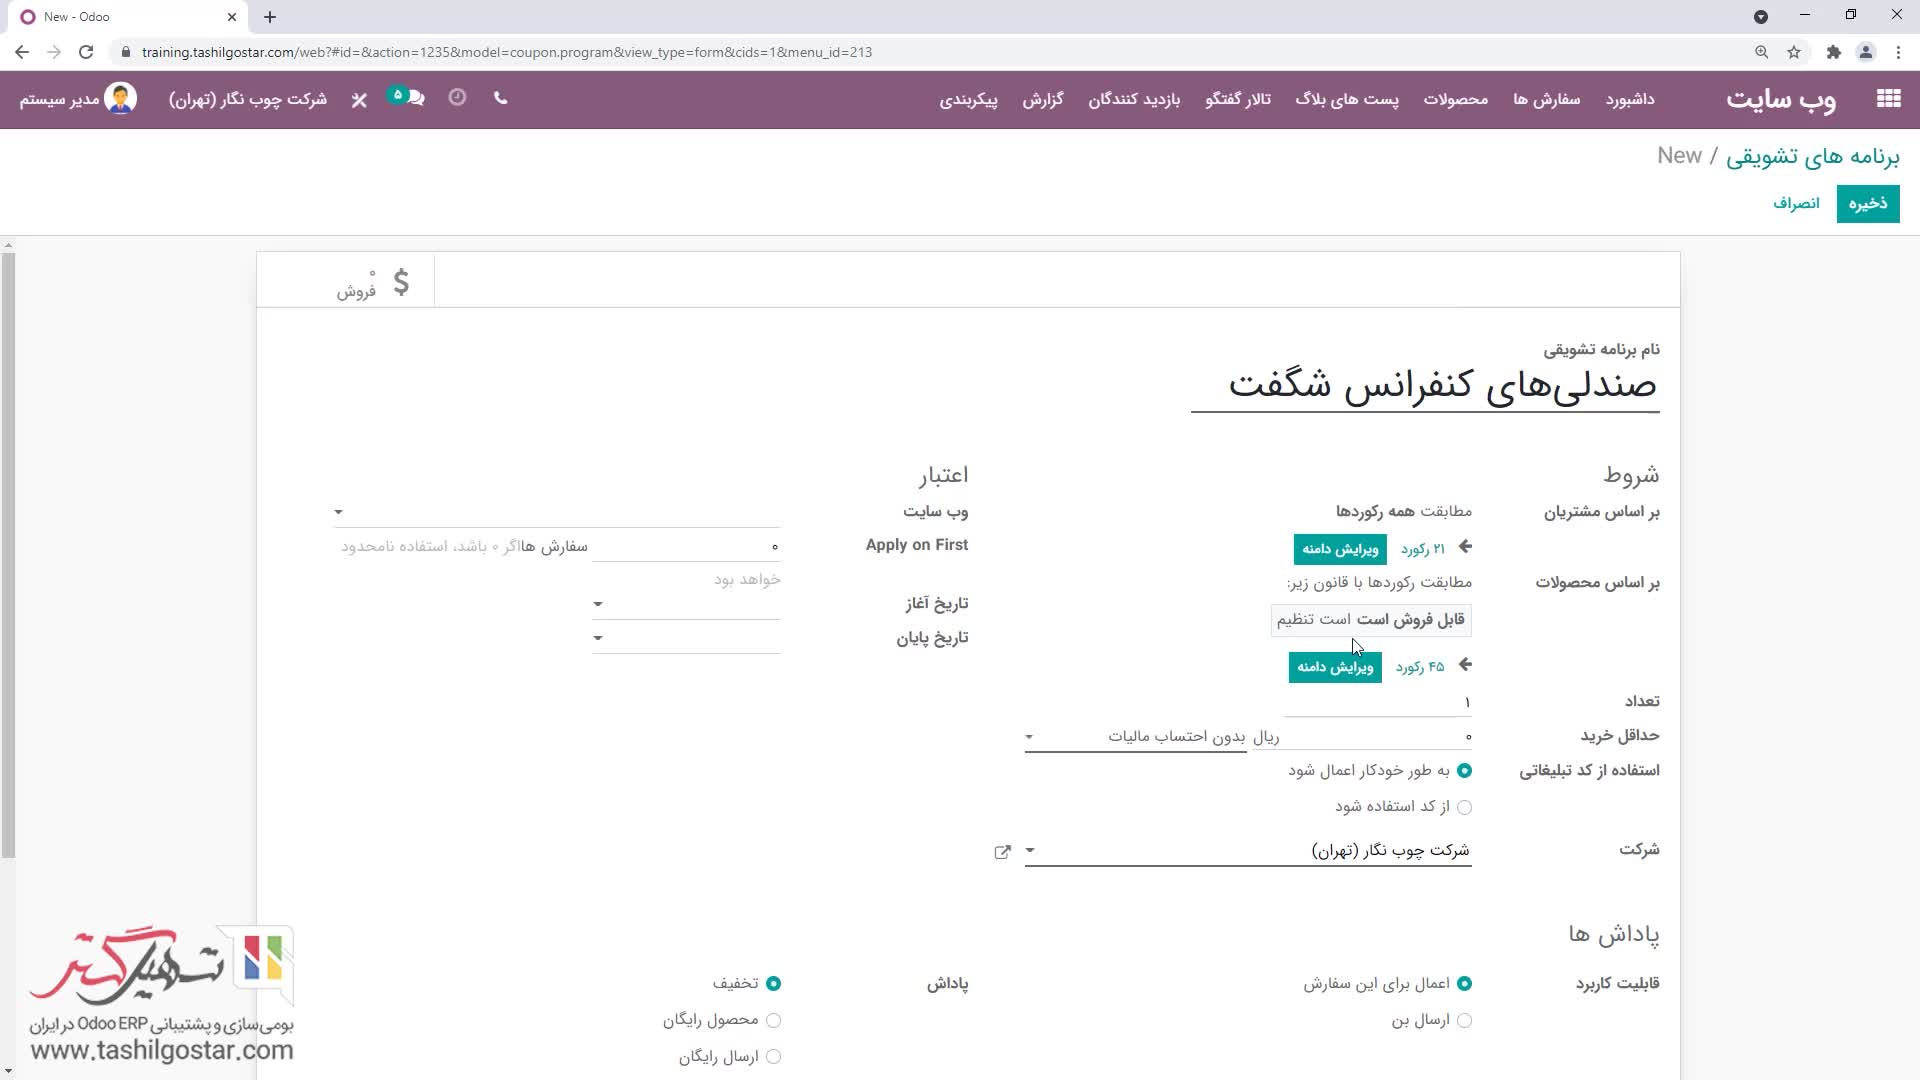The width and height of the screenshot is (1920, 1080).
Task: Open the activities clock icon
Action: [x=457, y=97]
